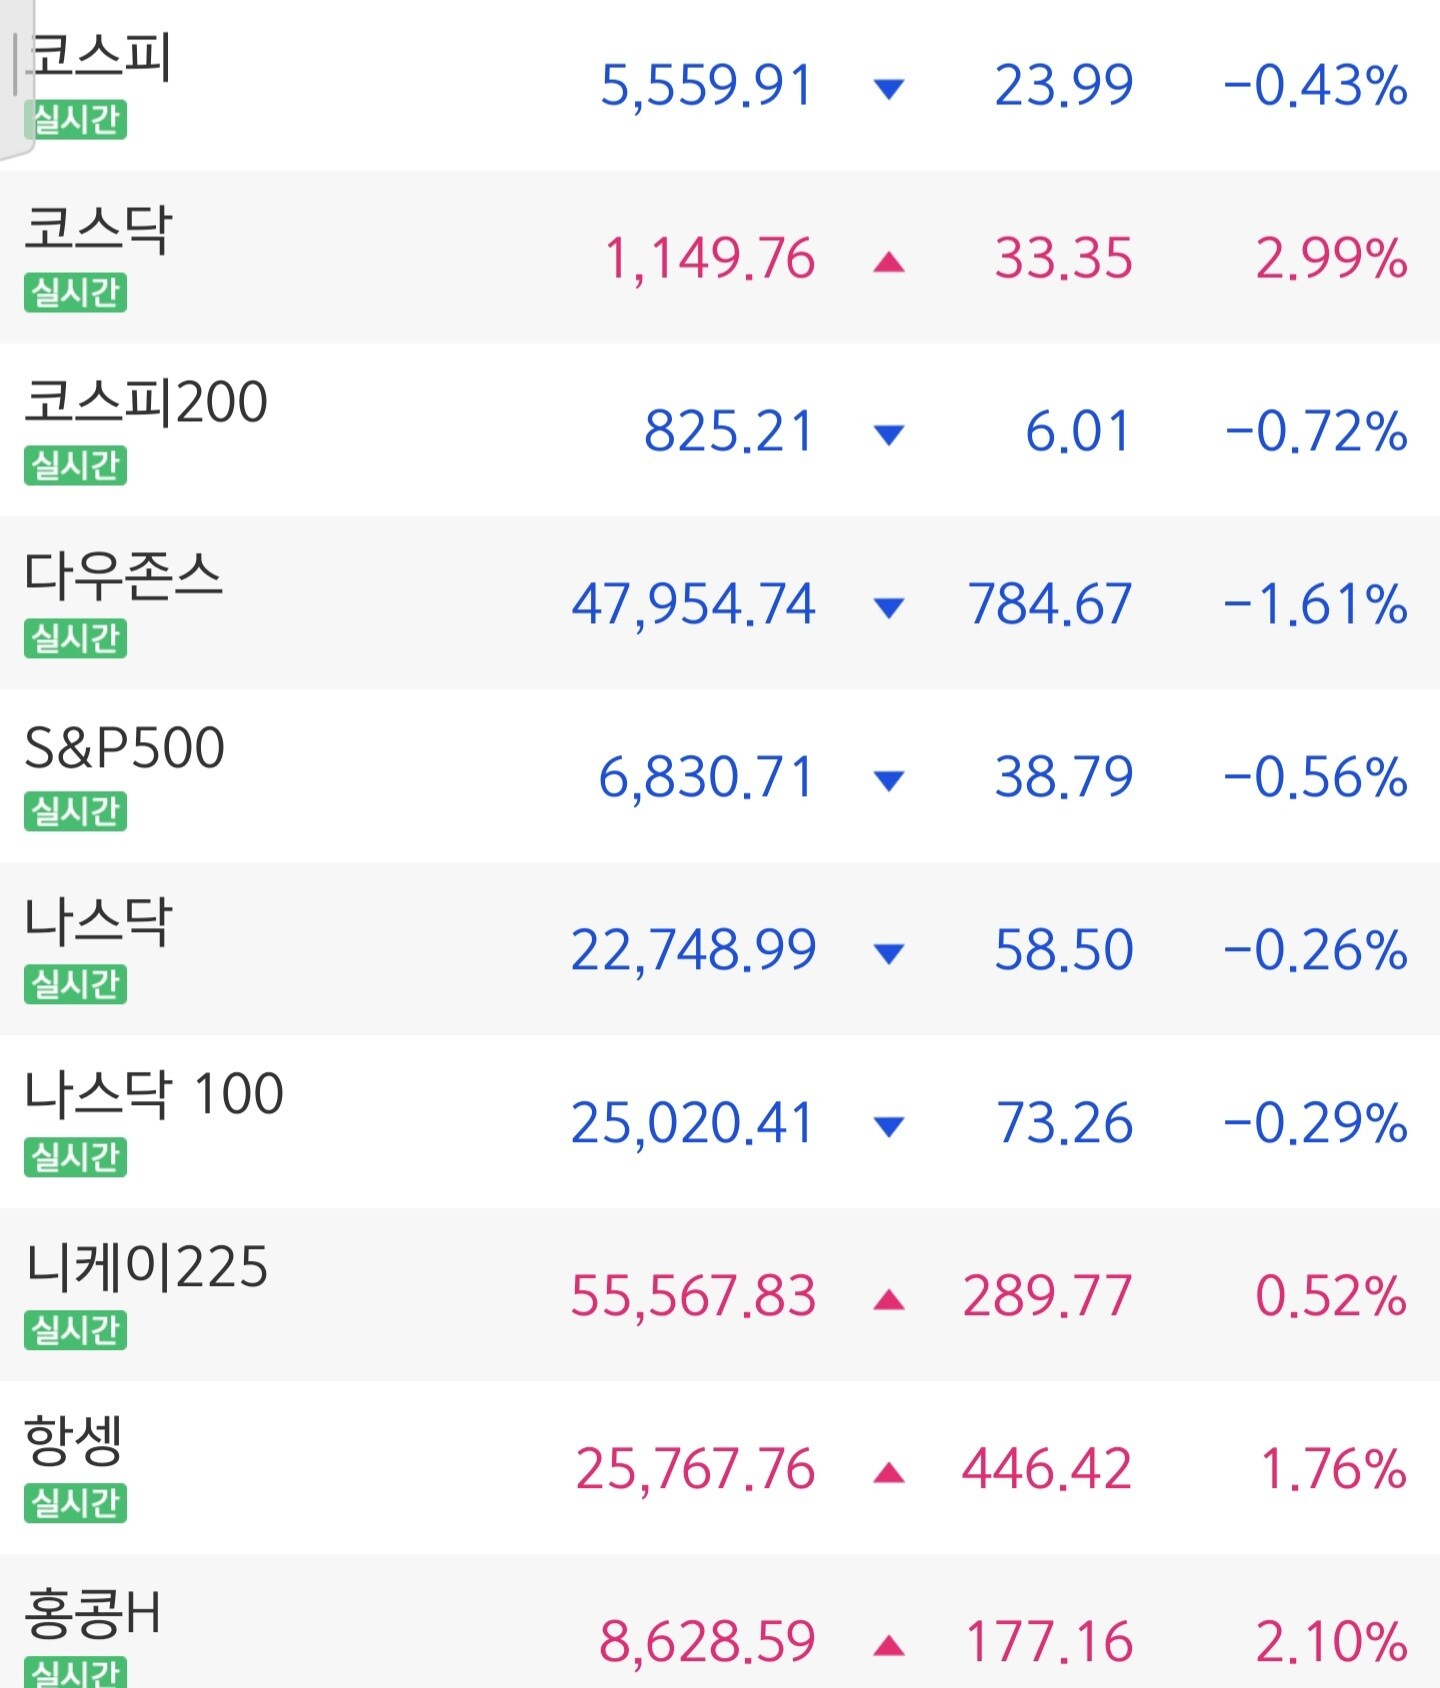Open the 홍콩H index entry
The image size is (1440, 1688).
tap(720, 1621)
